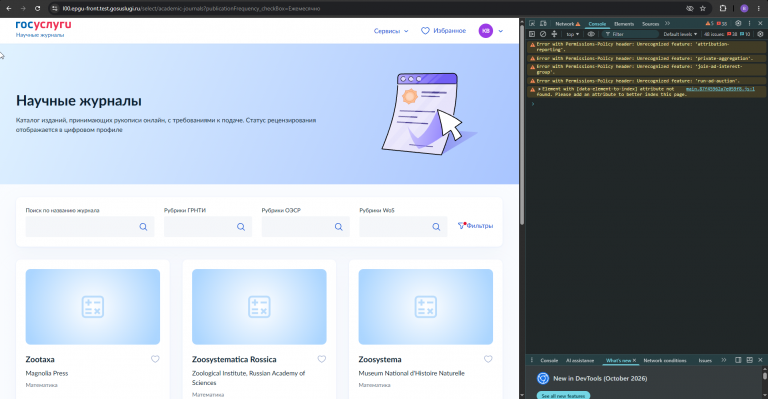Switch to DevTools Console tab
Screen dimensions: 768x399
597,23
